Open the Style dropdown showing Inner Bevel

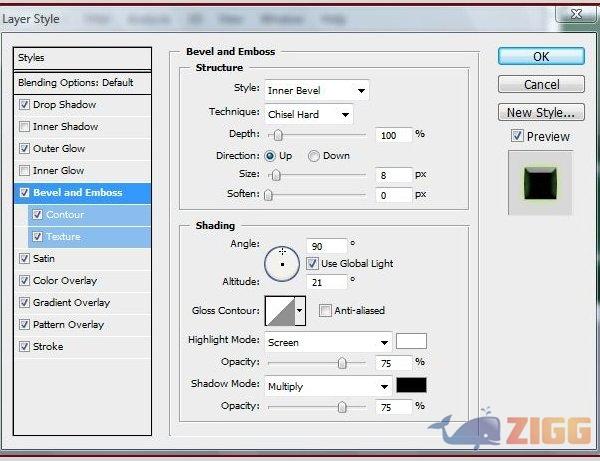[x=316, y=91]
